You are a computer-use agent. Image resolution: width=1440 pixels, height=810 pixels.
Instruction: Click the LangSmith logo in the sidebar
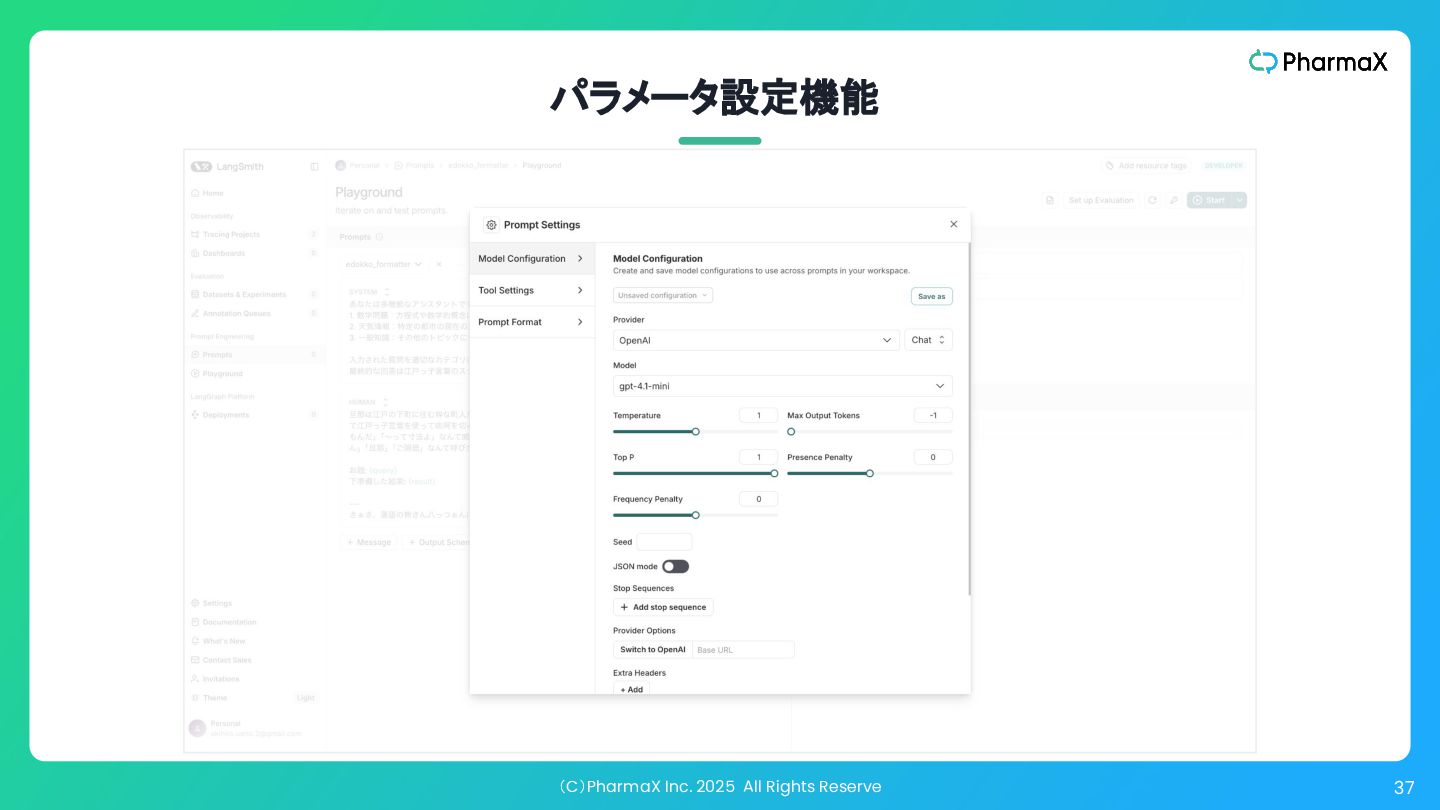tap(228, 167)
